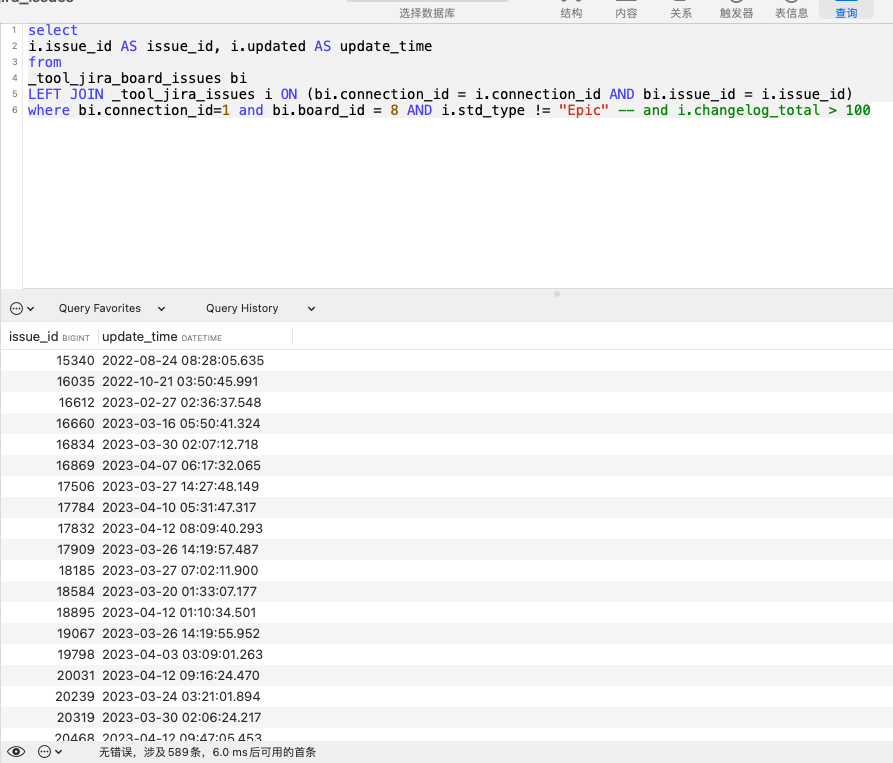Open the 查询 (Query) tab
This screenshot has width=893, height=763.
click(x=846, y=9)
